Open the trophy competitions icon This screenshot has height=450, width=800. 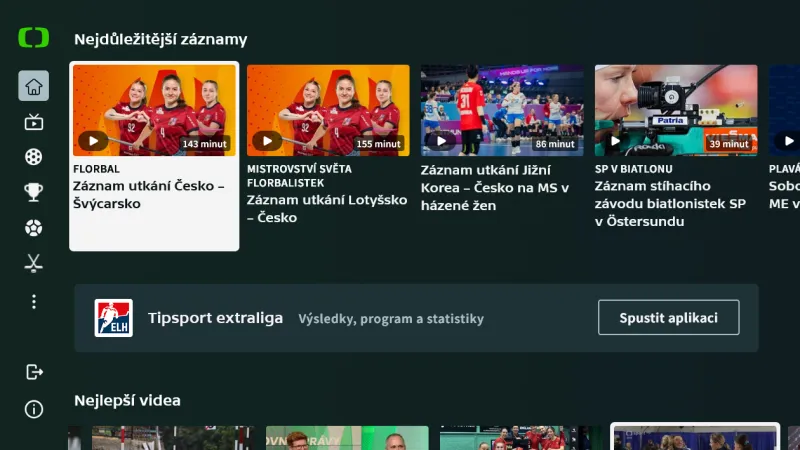(x=34, y=192)
